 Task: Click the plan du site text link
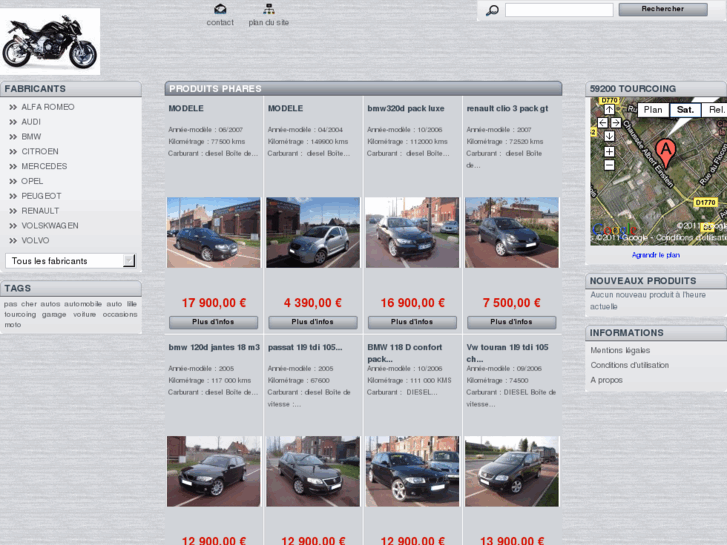269,23
